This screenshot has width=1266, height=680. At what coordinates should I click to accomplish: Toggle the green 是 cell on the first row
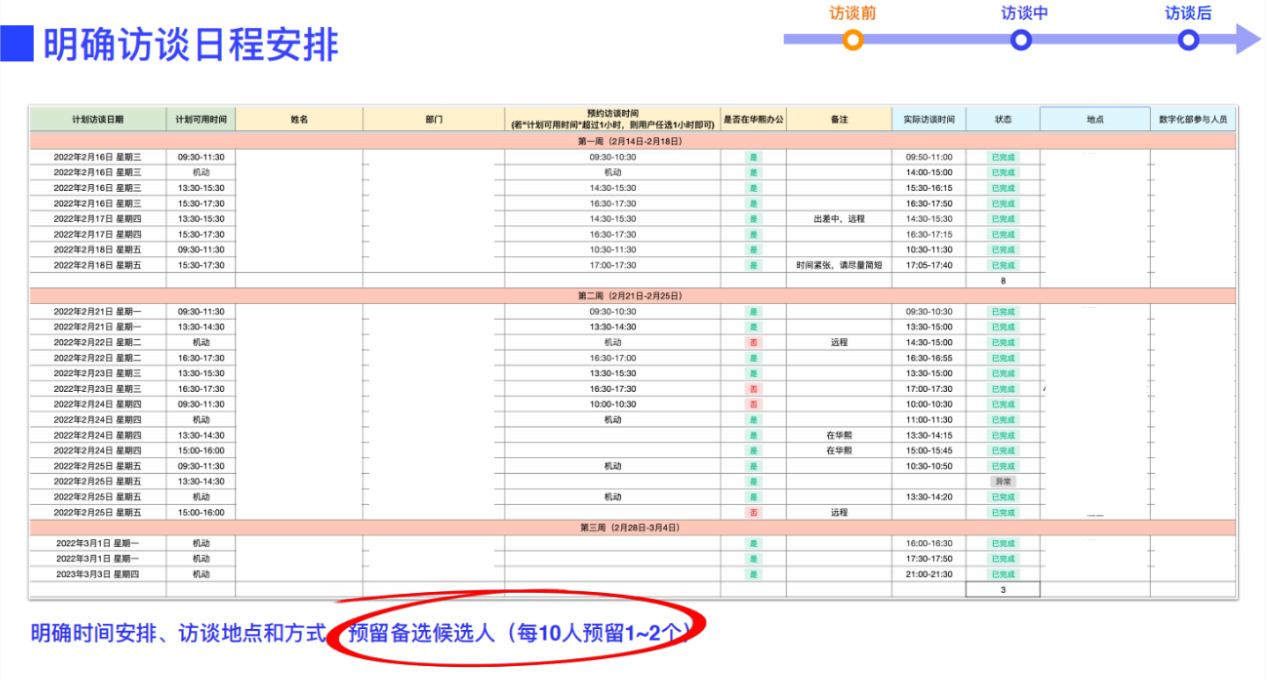tap(756, 156)
